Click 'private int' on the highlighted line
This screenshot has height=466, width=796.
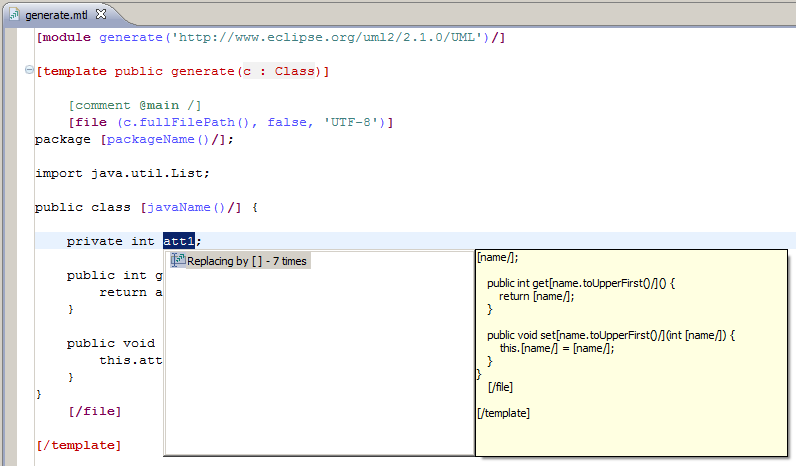coord(110,241)
